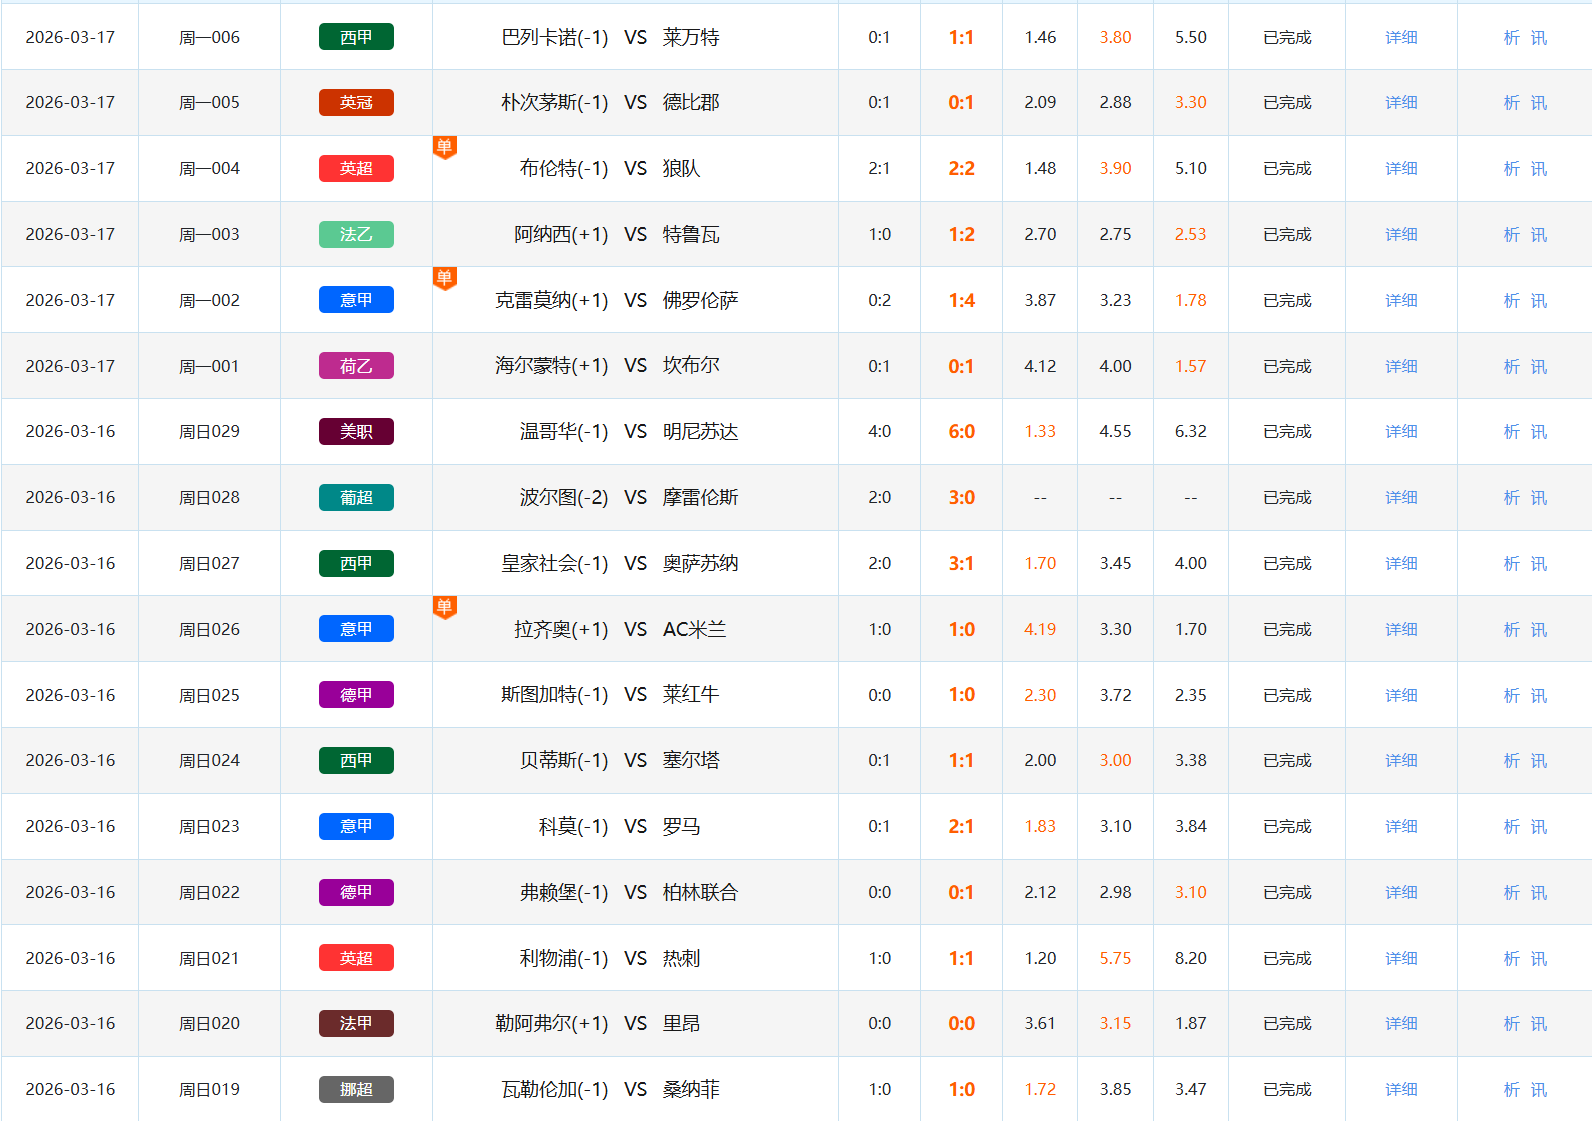This screenshot has height=1121, width=1592.
Task: Click the 法乙 league tag for match 周一003
Action: (356, 234)
